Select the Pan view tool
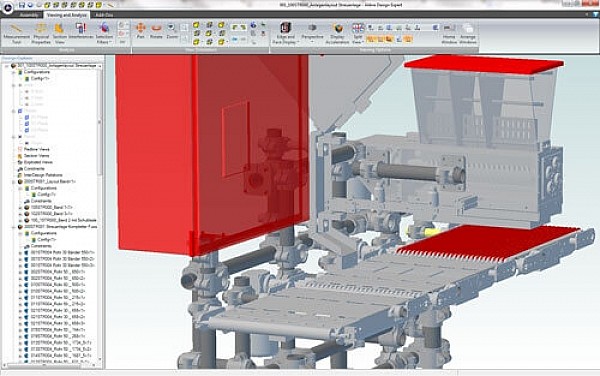 (140, 31)
